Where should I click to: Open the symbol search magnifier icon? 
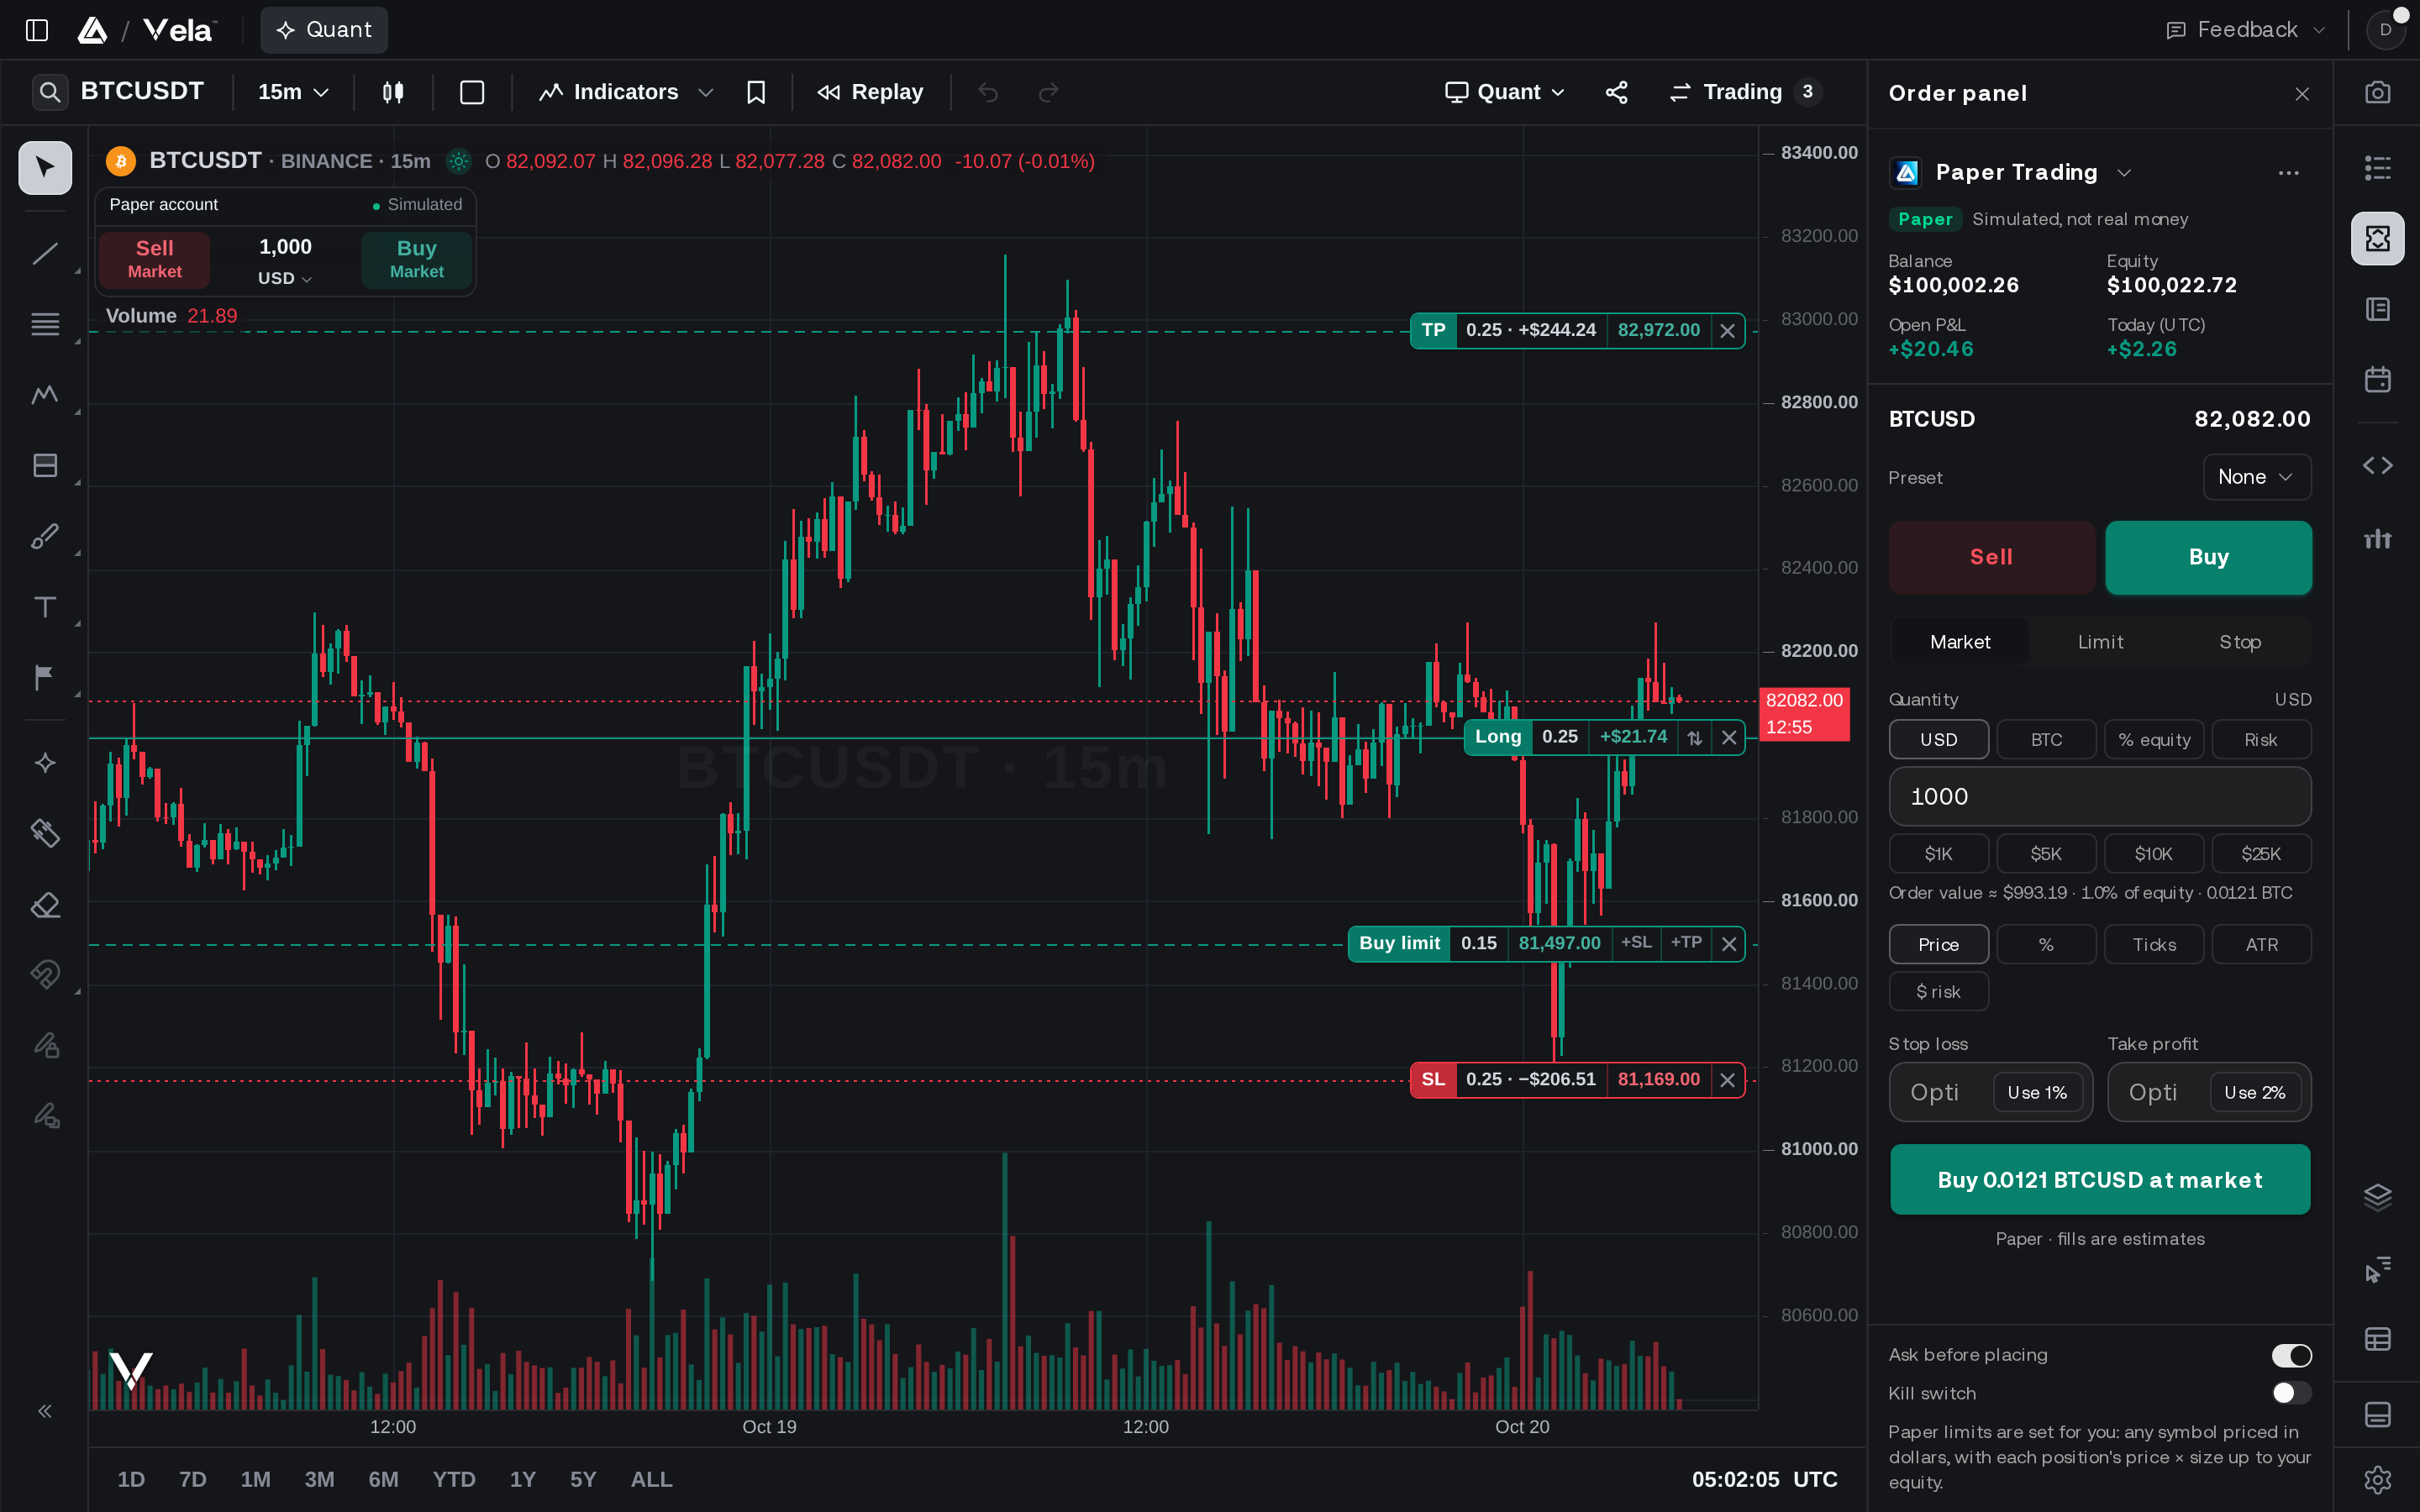(x=49, y=92)
